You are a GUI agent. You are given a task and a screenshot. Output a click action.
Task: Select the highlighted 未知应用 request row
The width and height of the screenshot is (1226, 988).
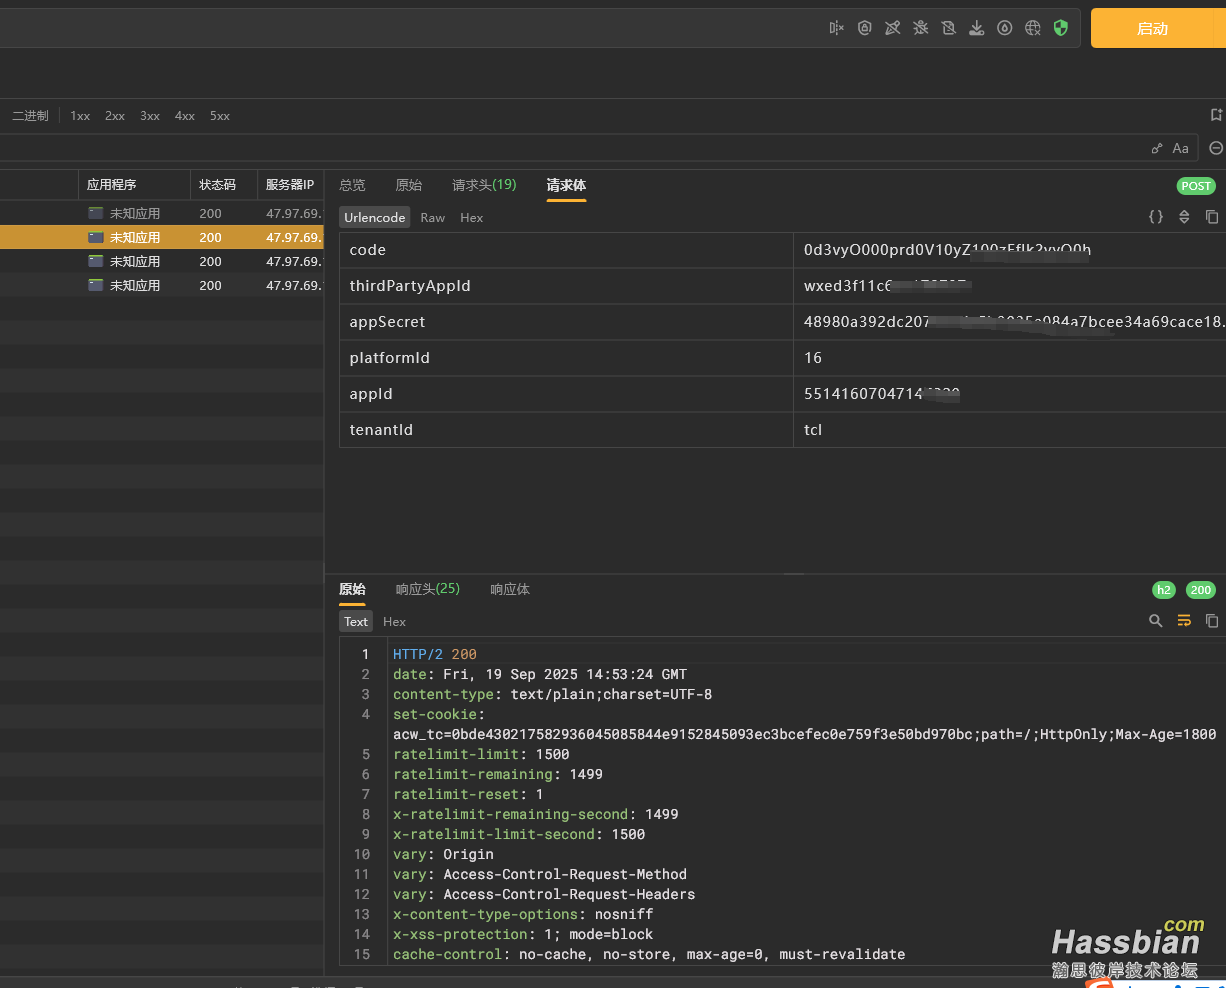pyautogui.click(x=161, y=237)
